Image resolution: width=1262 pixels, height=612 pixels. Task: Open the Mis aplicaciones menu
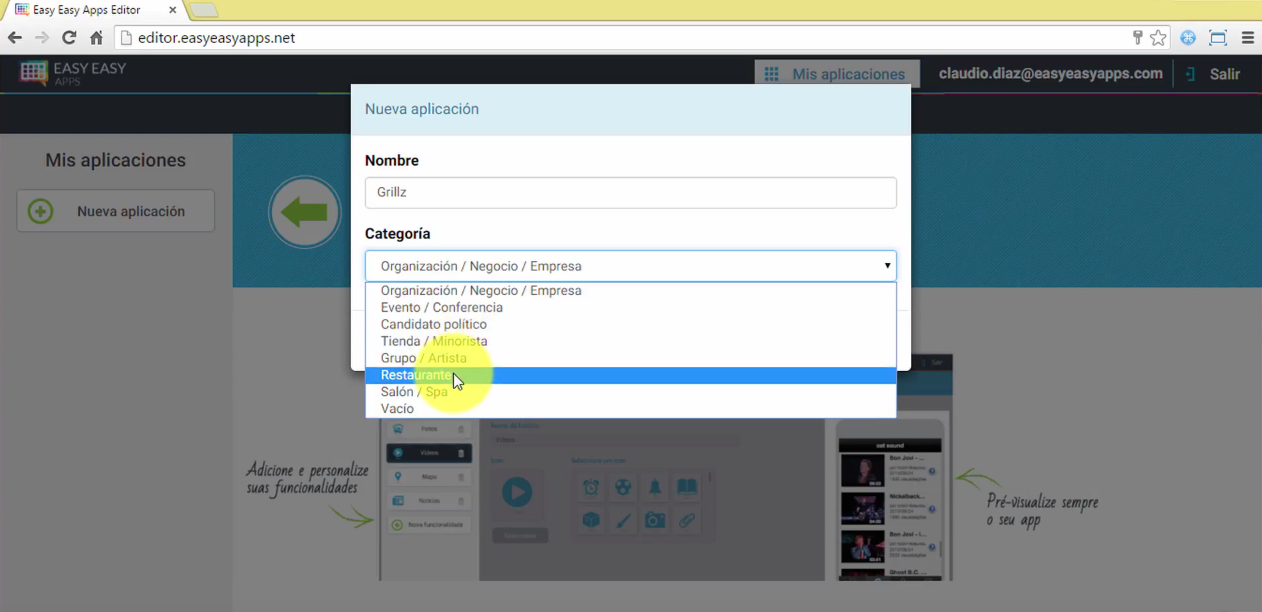point(836,74)
